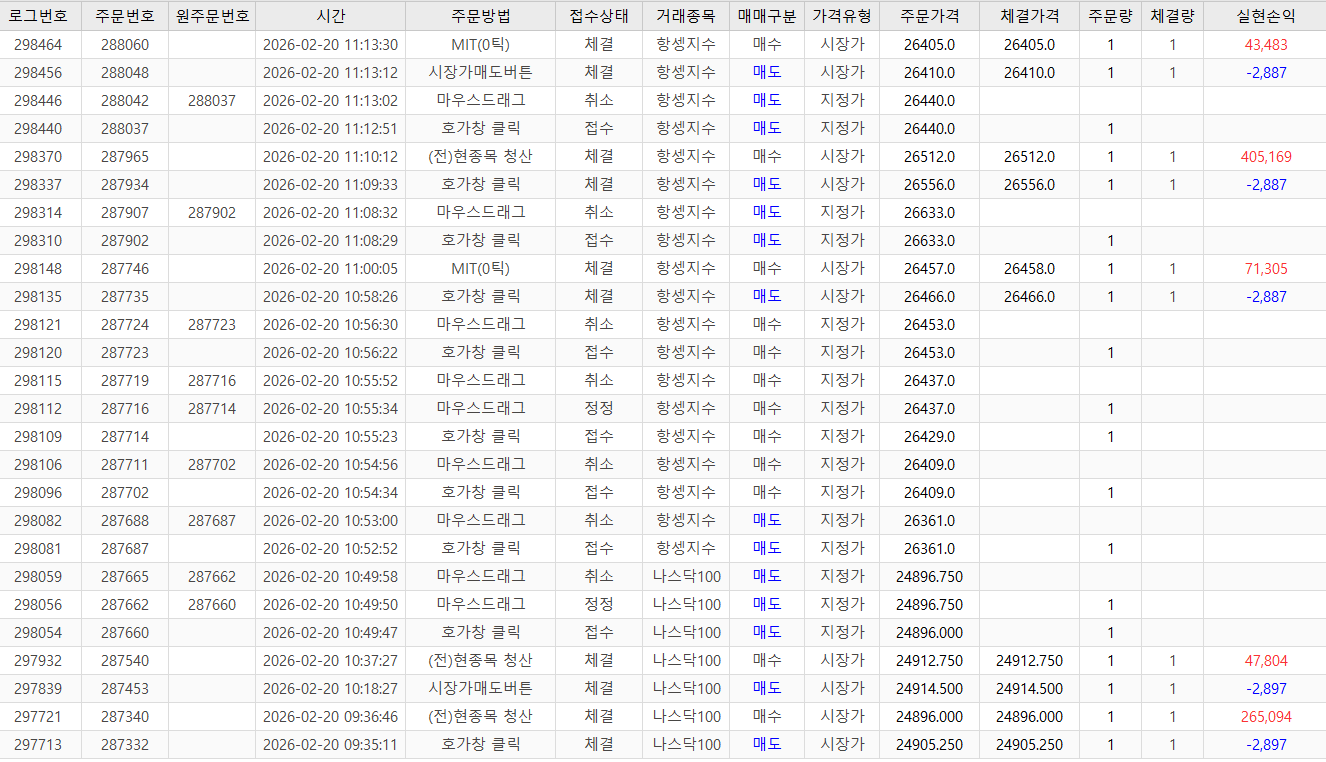
Task: Click the 매매구분 column header
Action: coord(767,16)
